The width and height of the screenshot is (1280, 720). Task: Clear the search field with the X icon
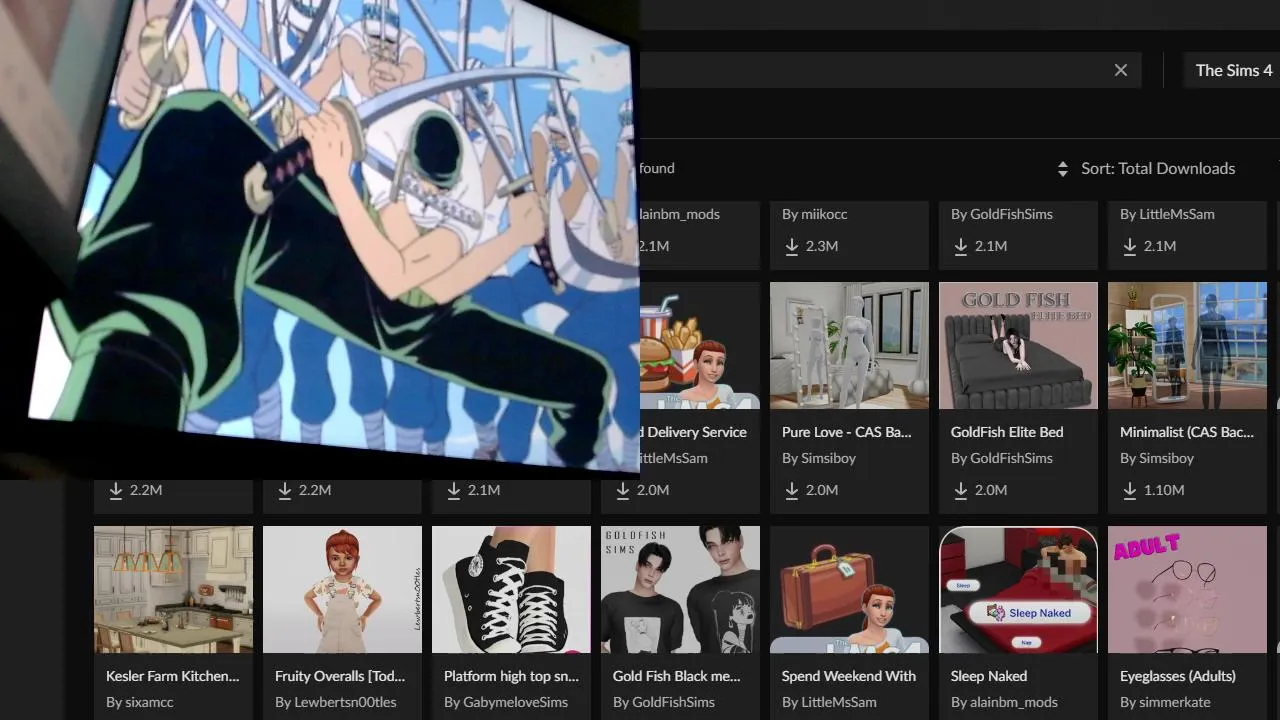click(1121, 70)
